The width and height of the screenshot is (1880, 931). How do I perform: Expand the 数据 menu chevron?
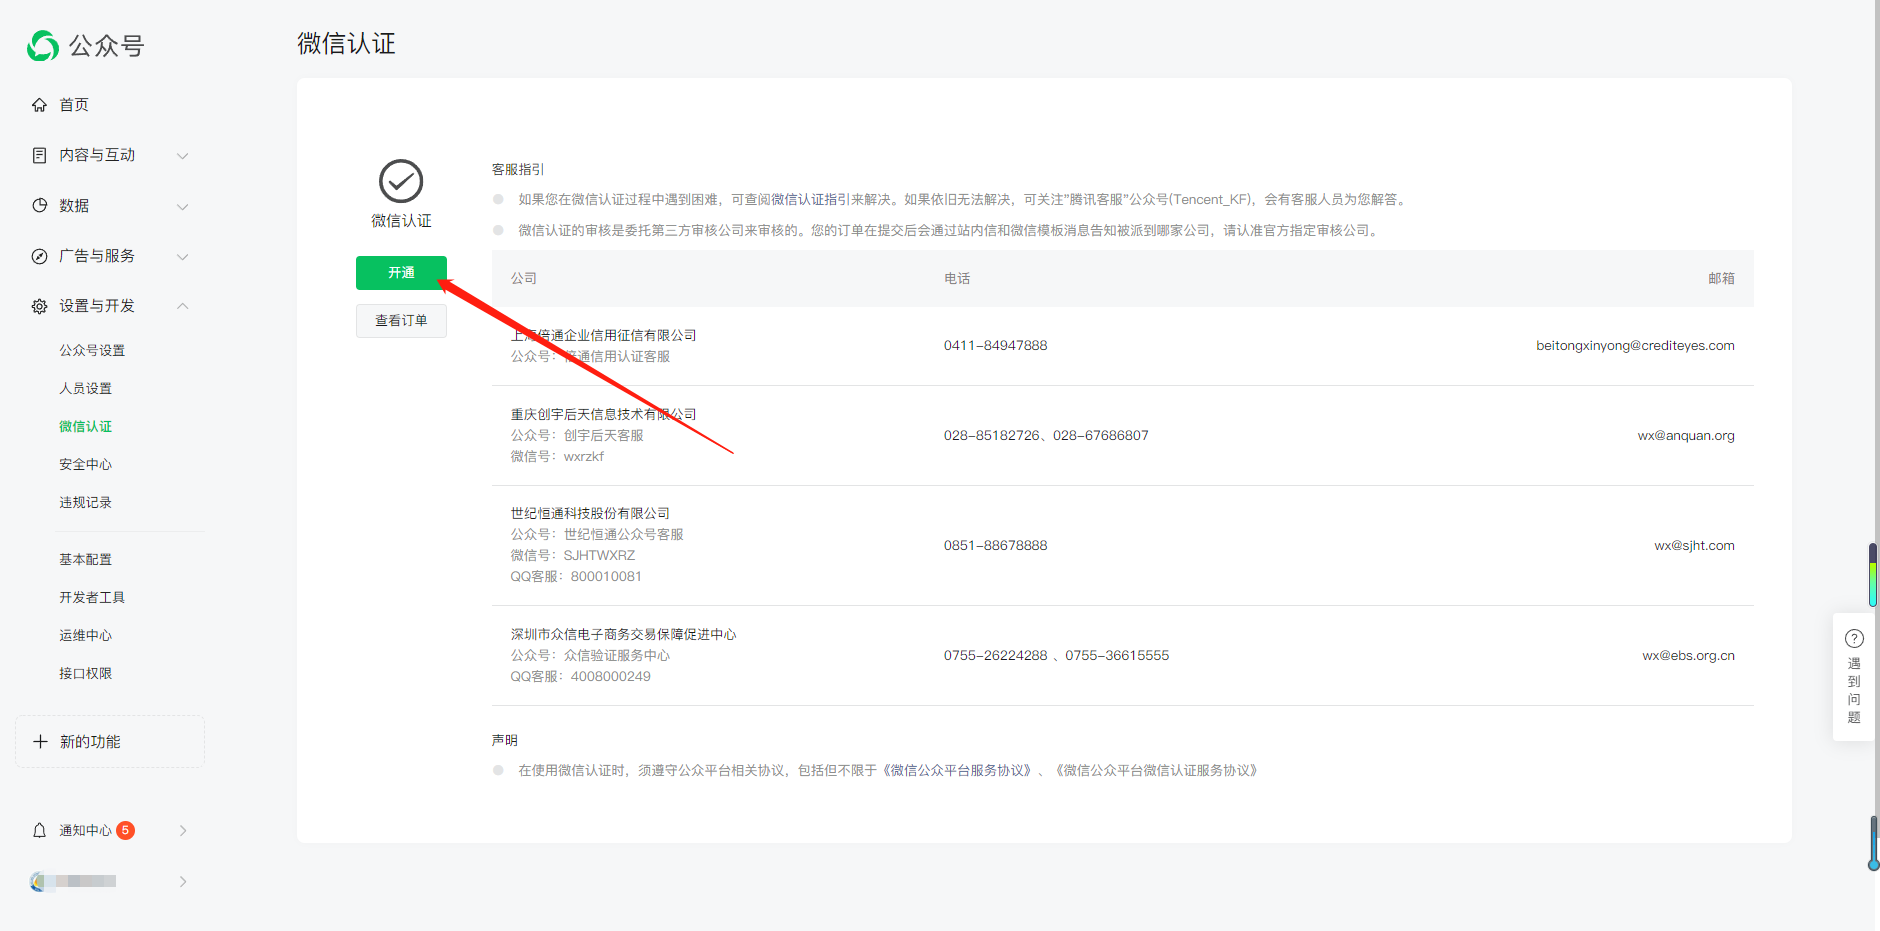183,207
